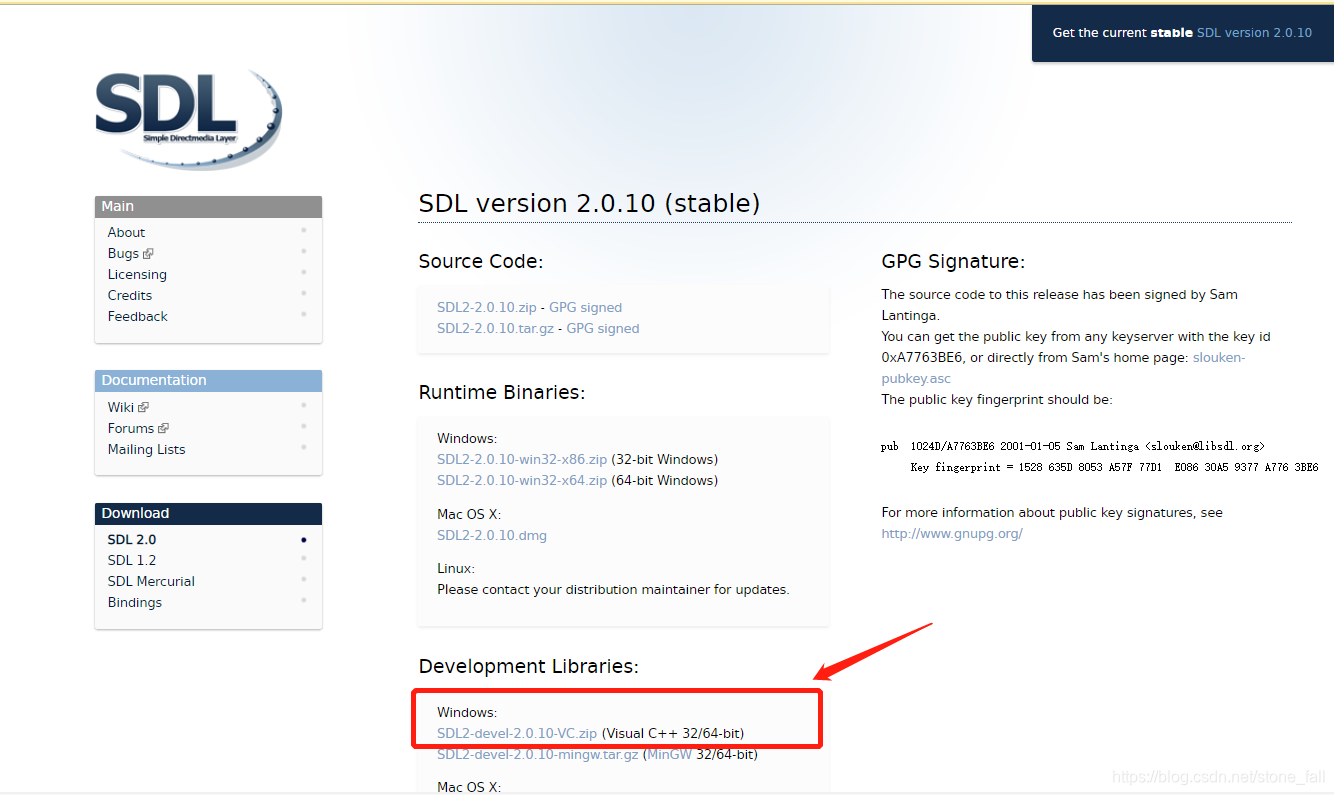
Task: Open the MinGW link
Action: pos(670,754)
